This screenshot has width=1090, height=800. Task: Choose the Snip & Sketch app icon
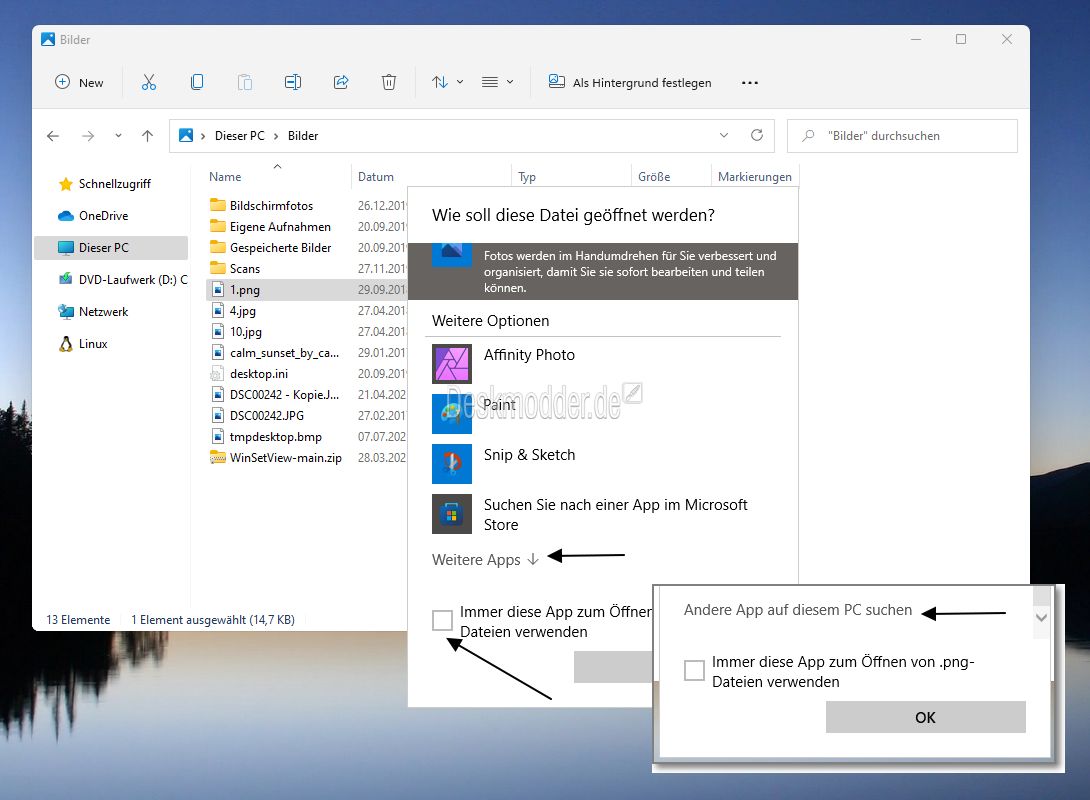coord(452,464)
